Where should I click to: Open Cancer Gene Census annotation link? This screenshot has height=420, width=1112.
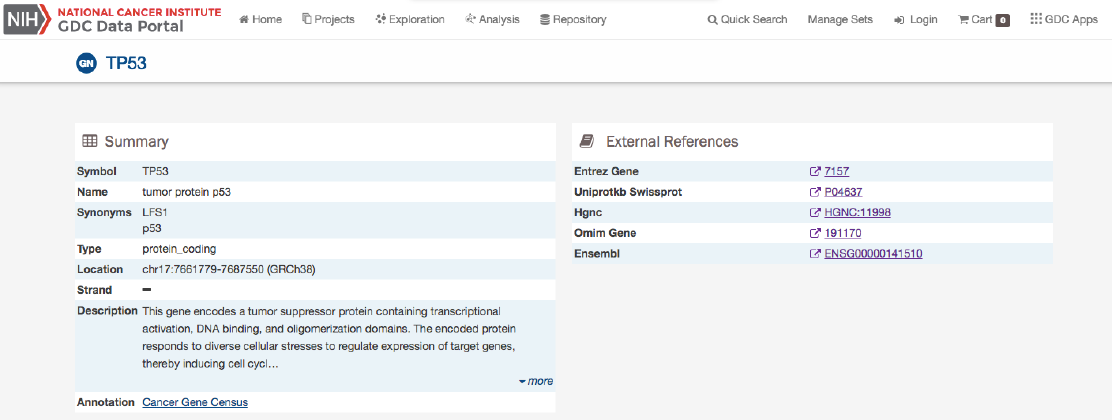[195, 402]
